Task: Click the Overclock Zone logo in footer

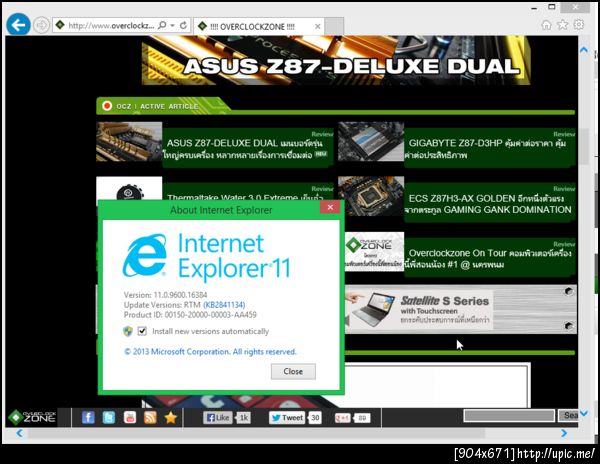Action: [33, 417]
